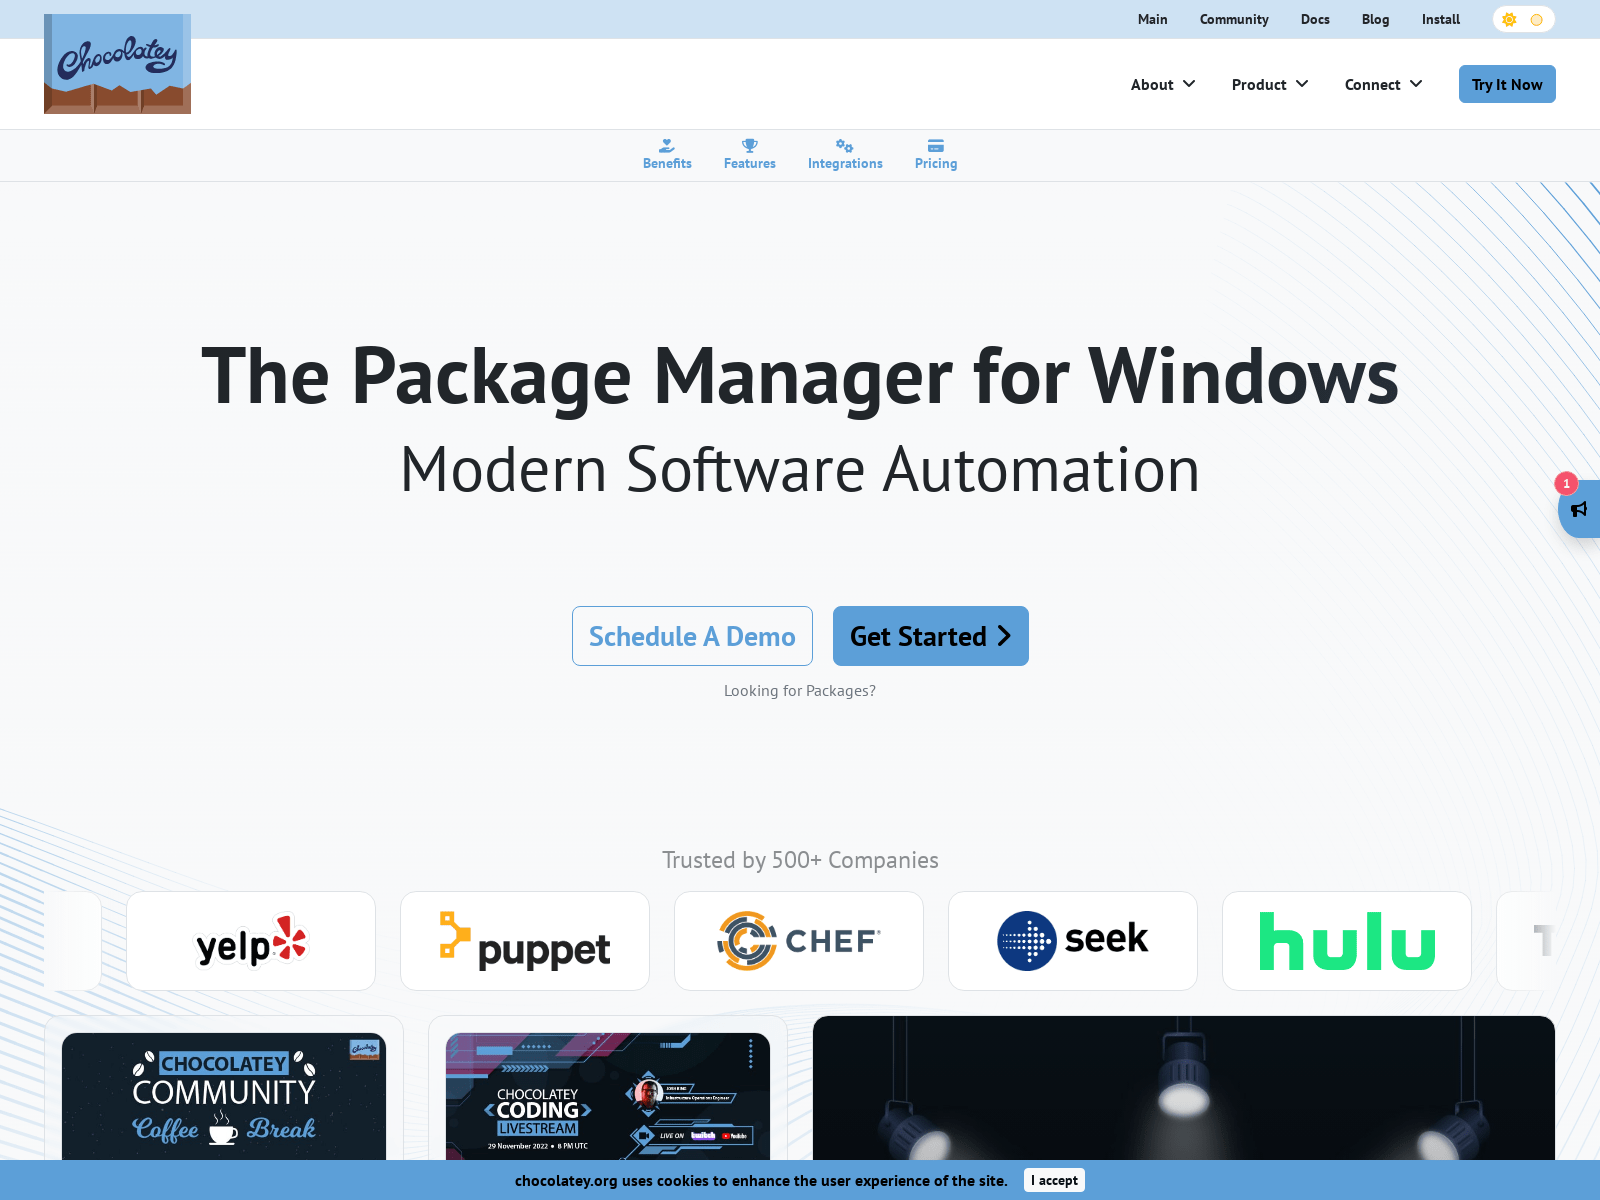Select the sun light-theme icon

click(x=1509, y=20)
